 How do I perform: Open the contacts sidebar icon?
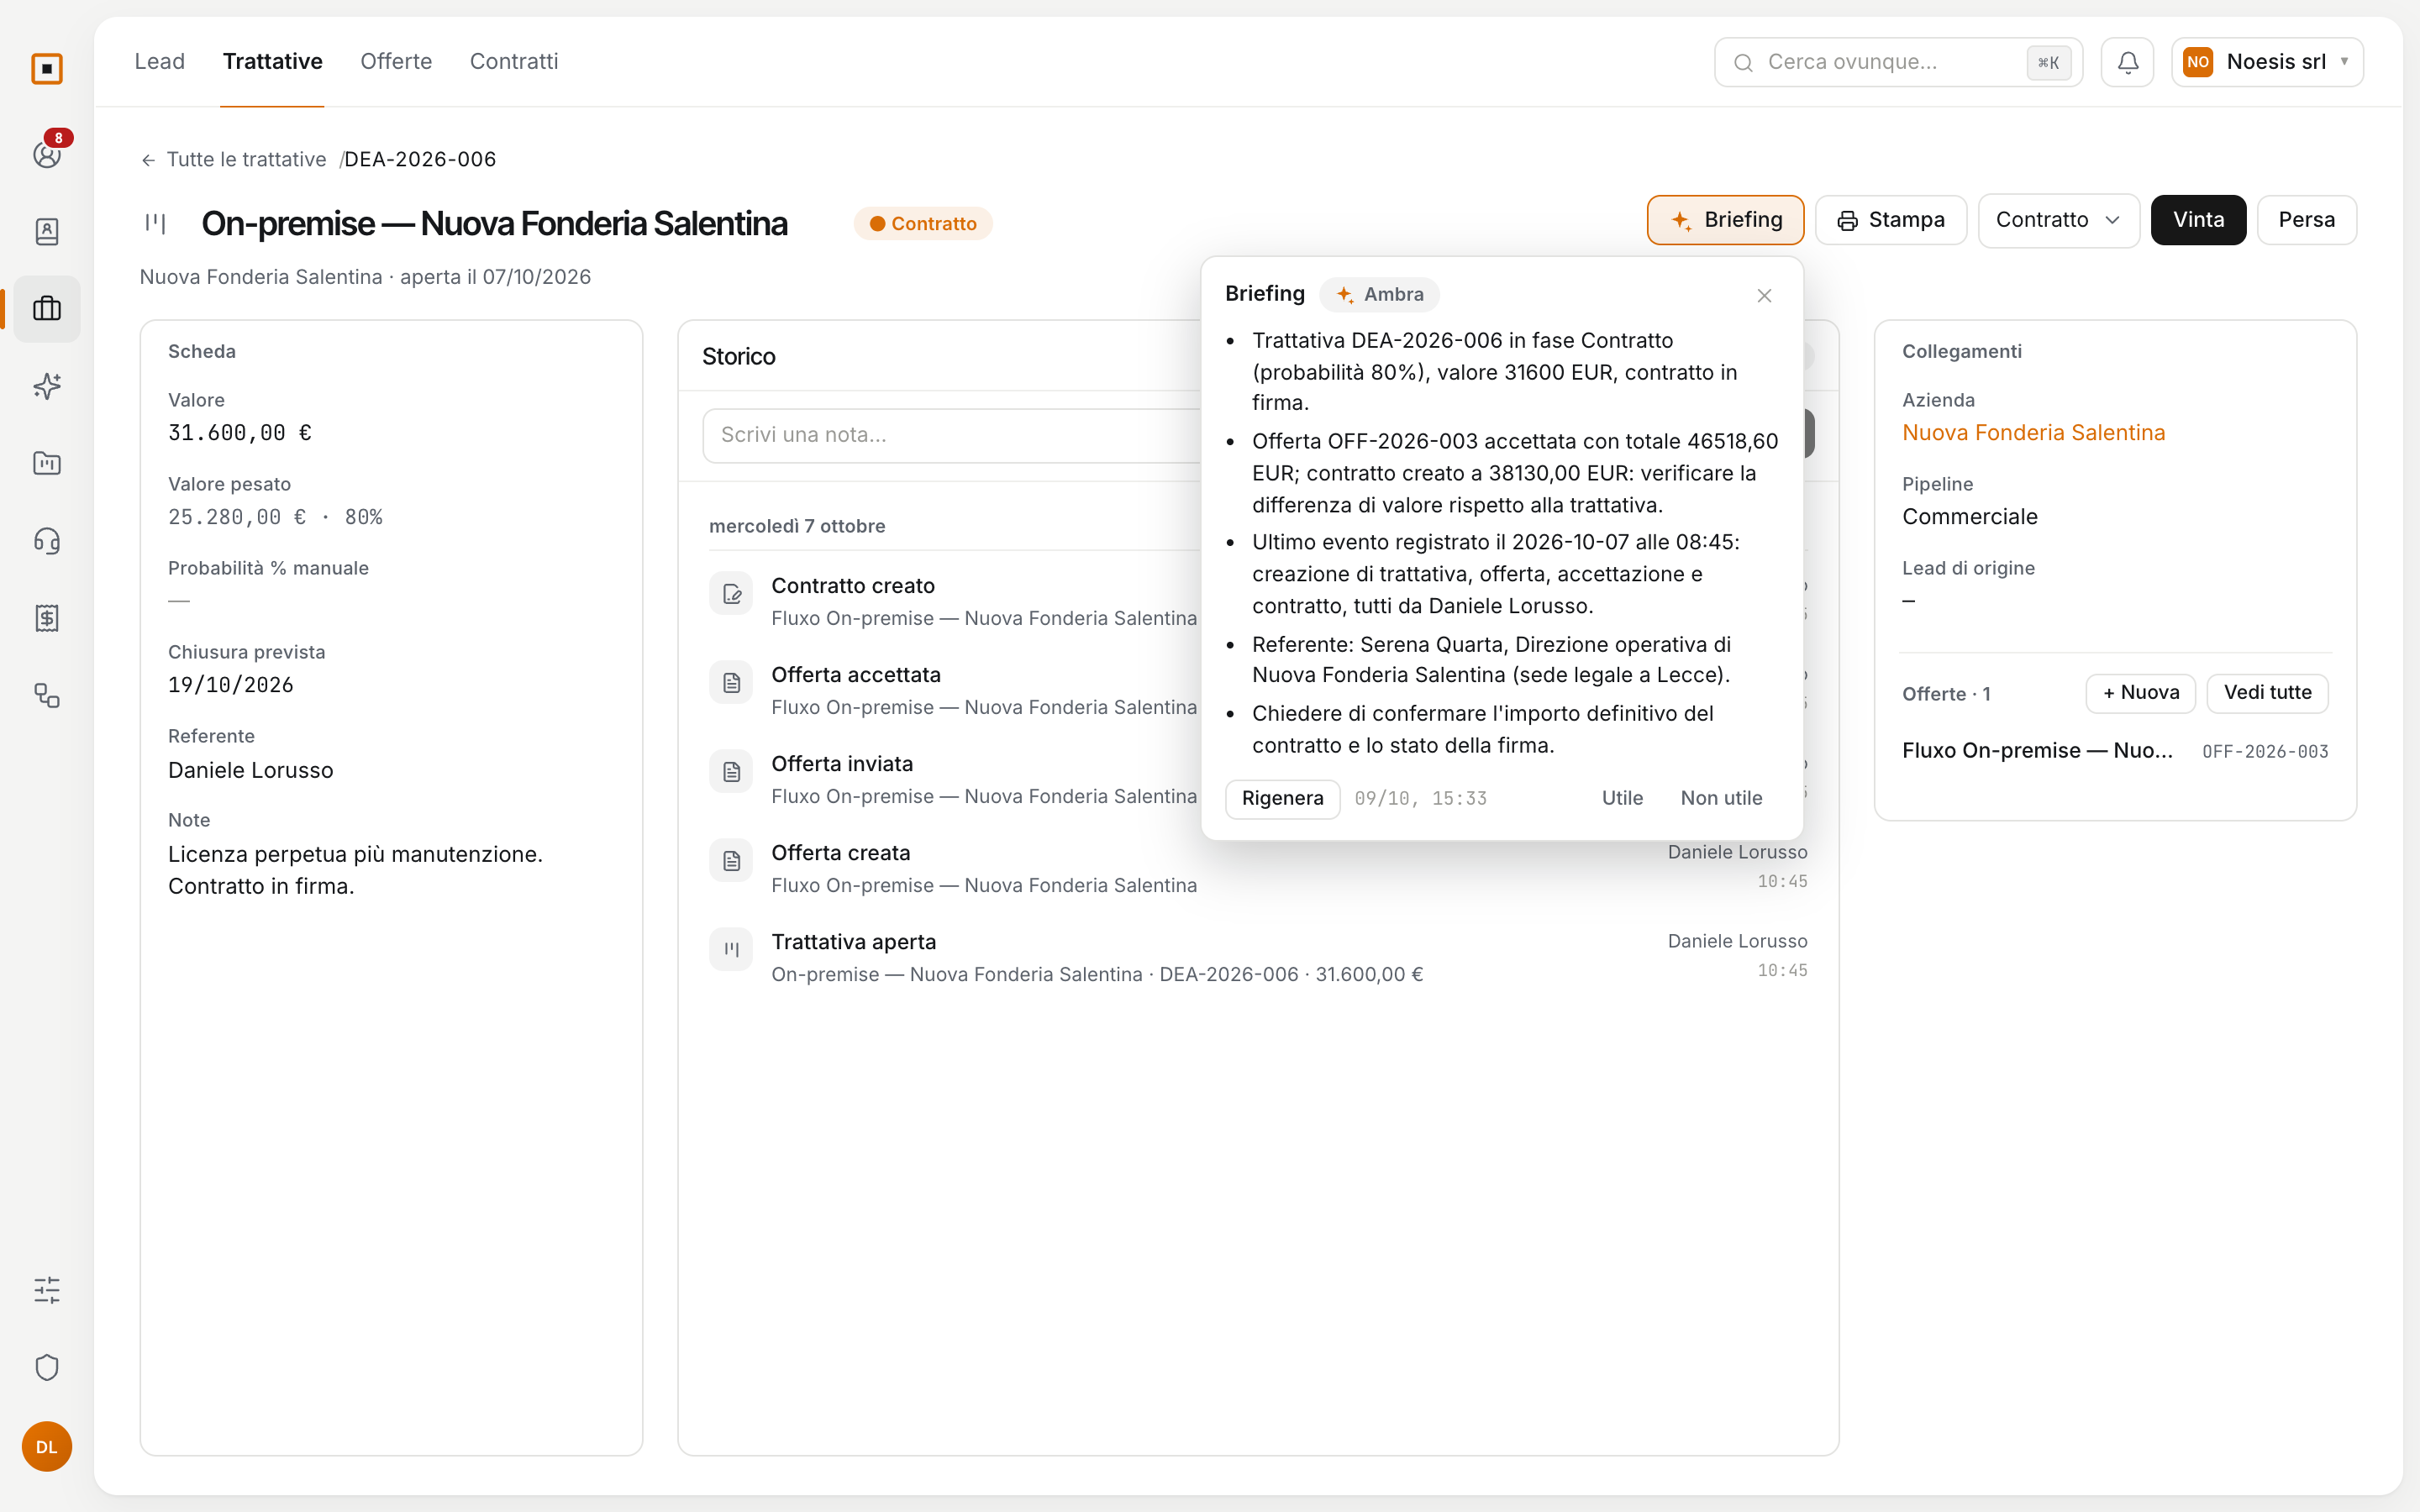(47, 232)
